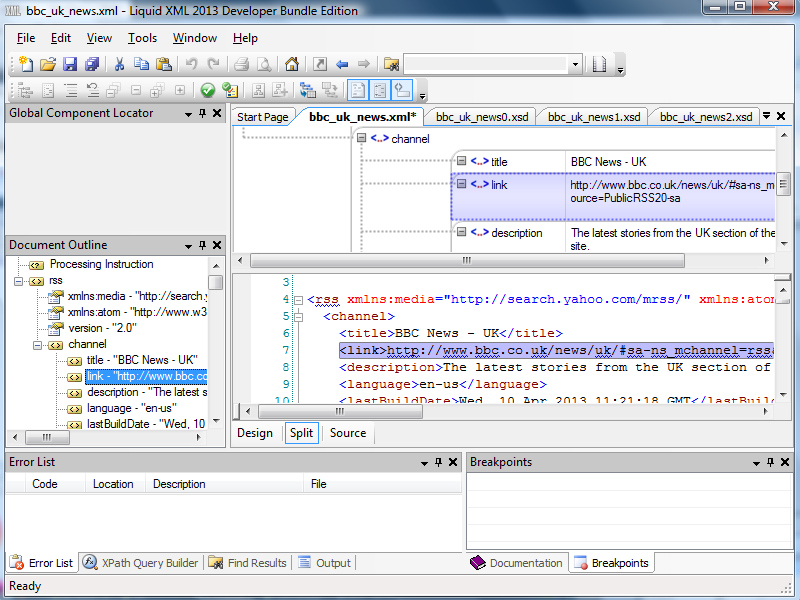Create a new document with New File icon
Screen dimensions: 800x600
26,64
